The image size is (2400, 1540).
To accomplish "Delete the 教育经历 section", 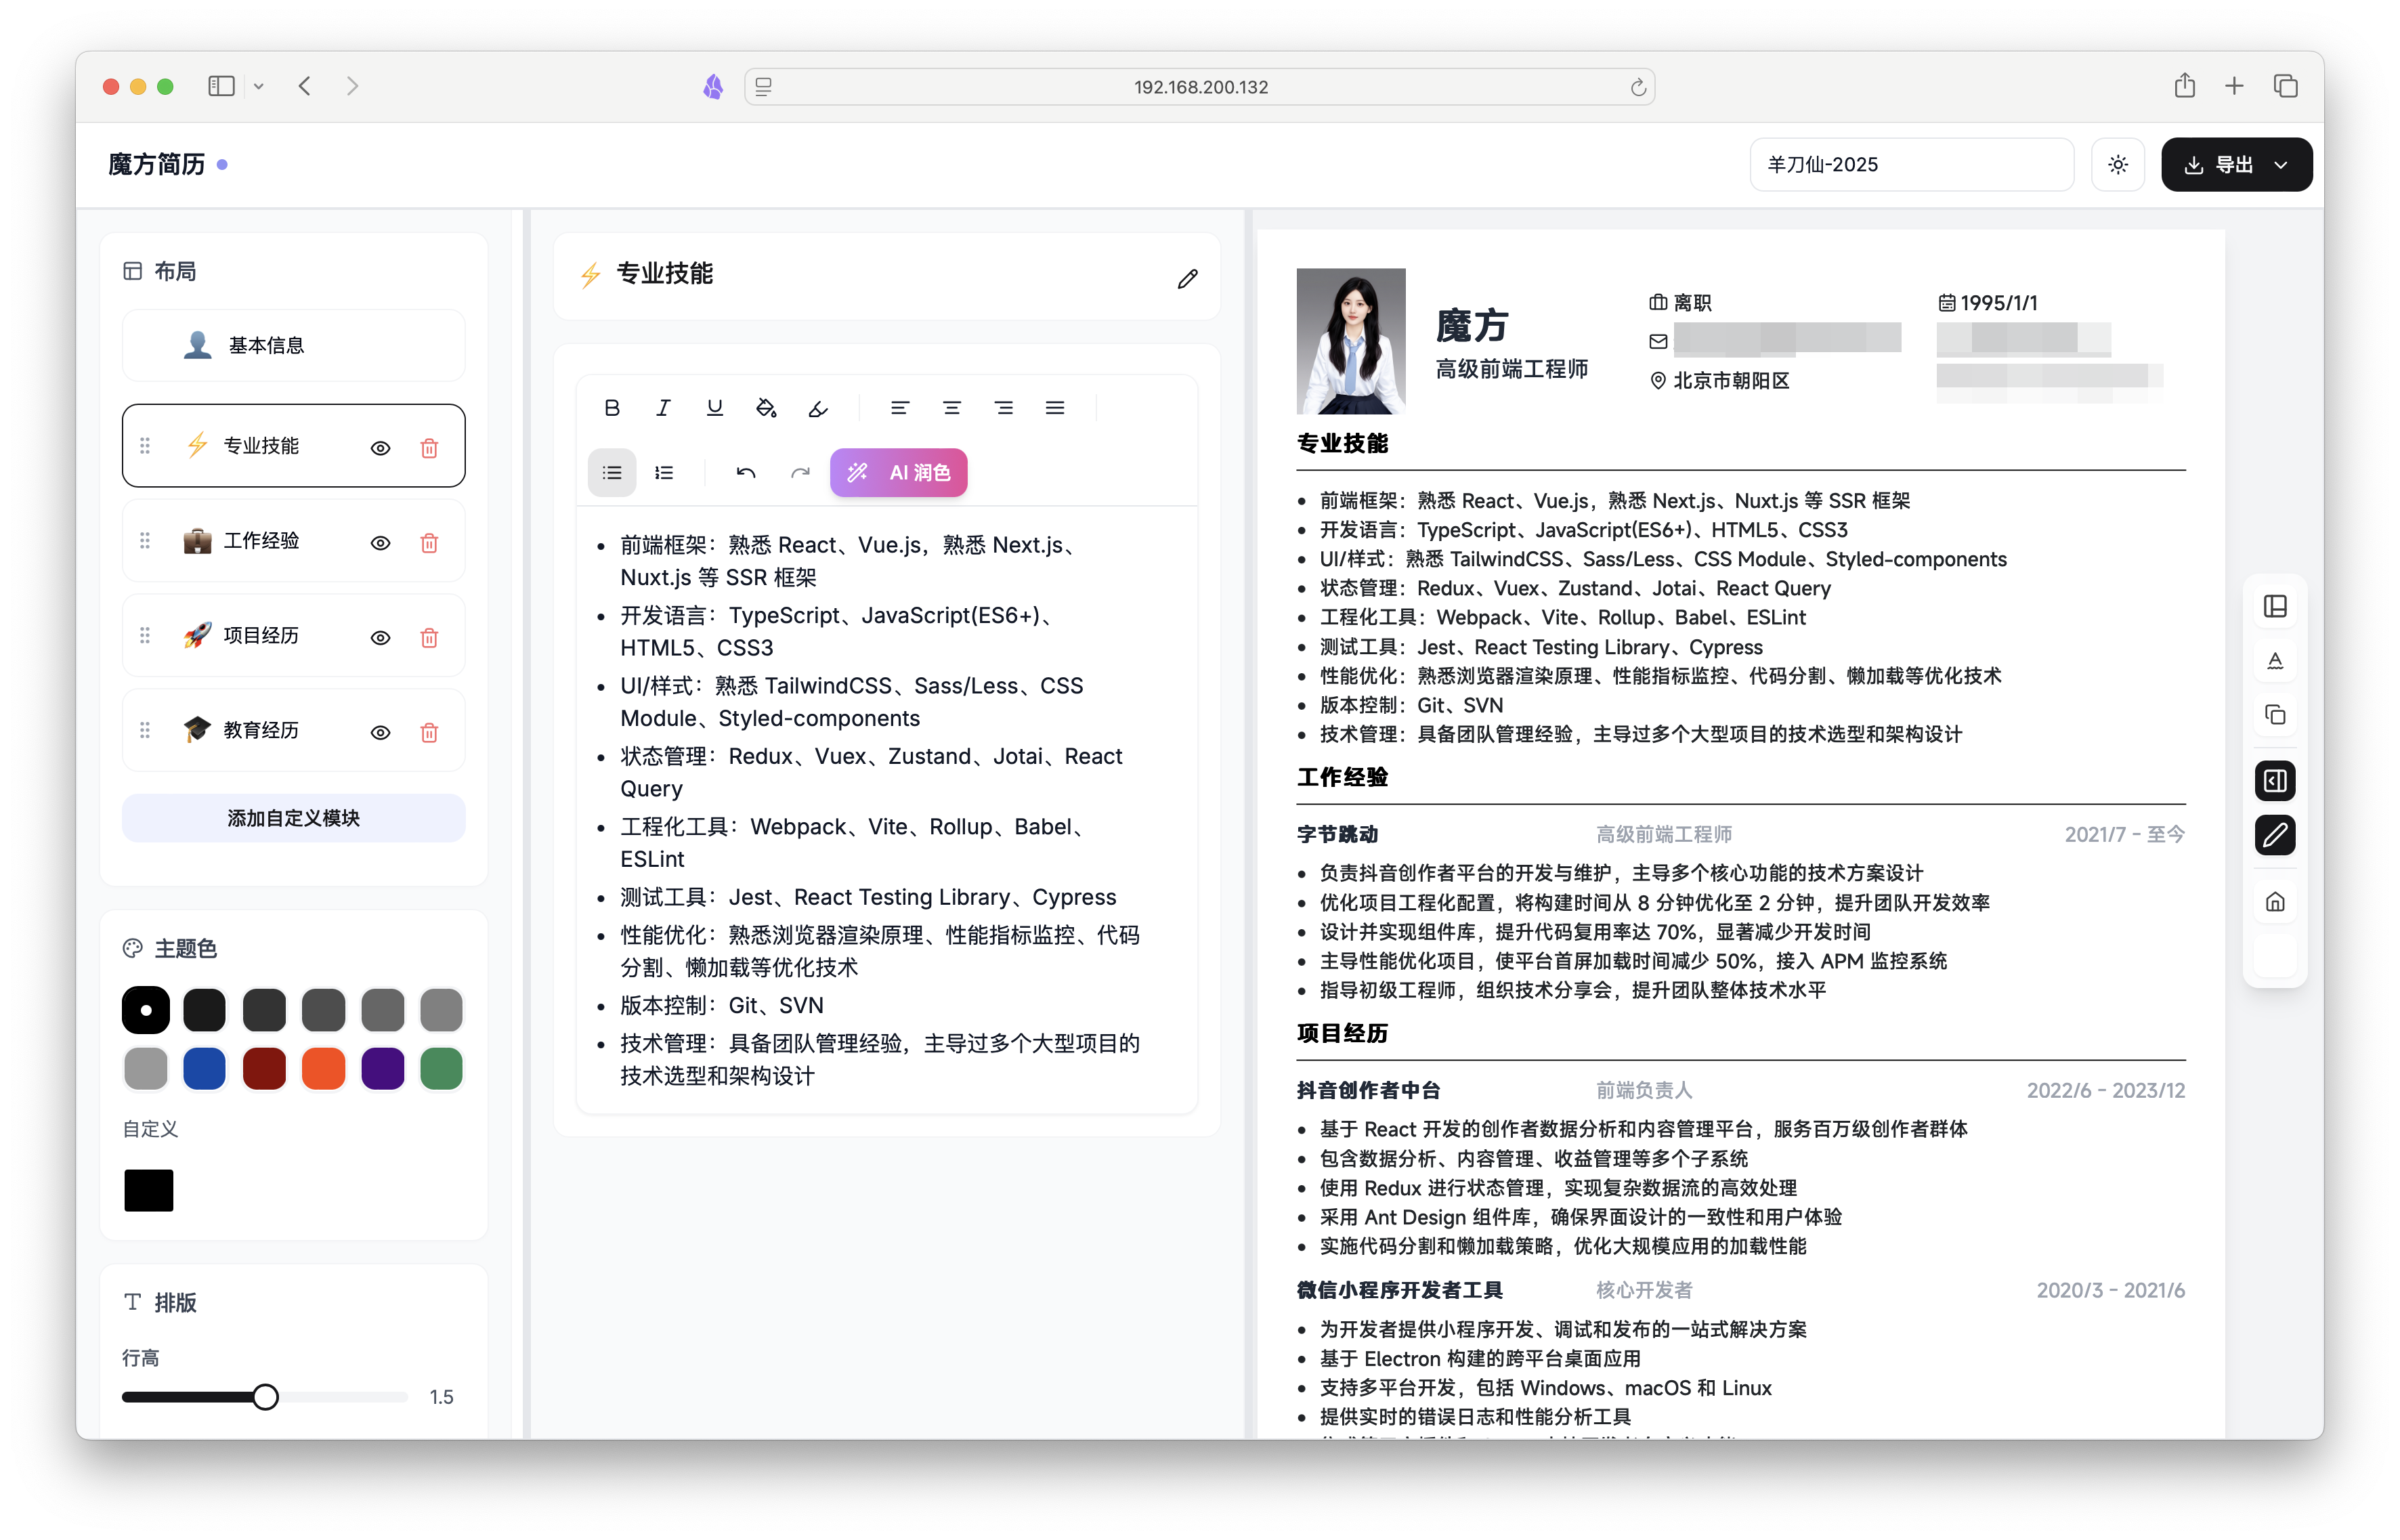I will [429, 733].
